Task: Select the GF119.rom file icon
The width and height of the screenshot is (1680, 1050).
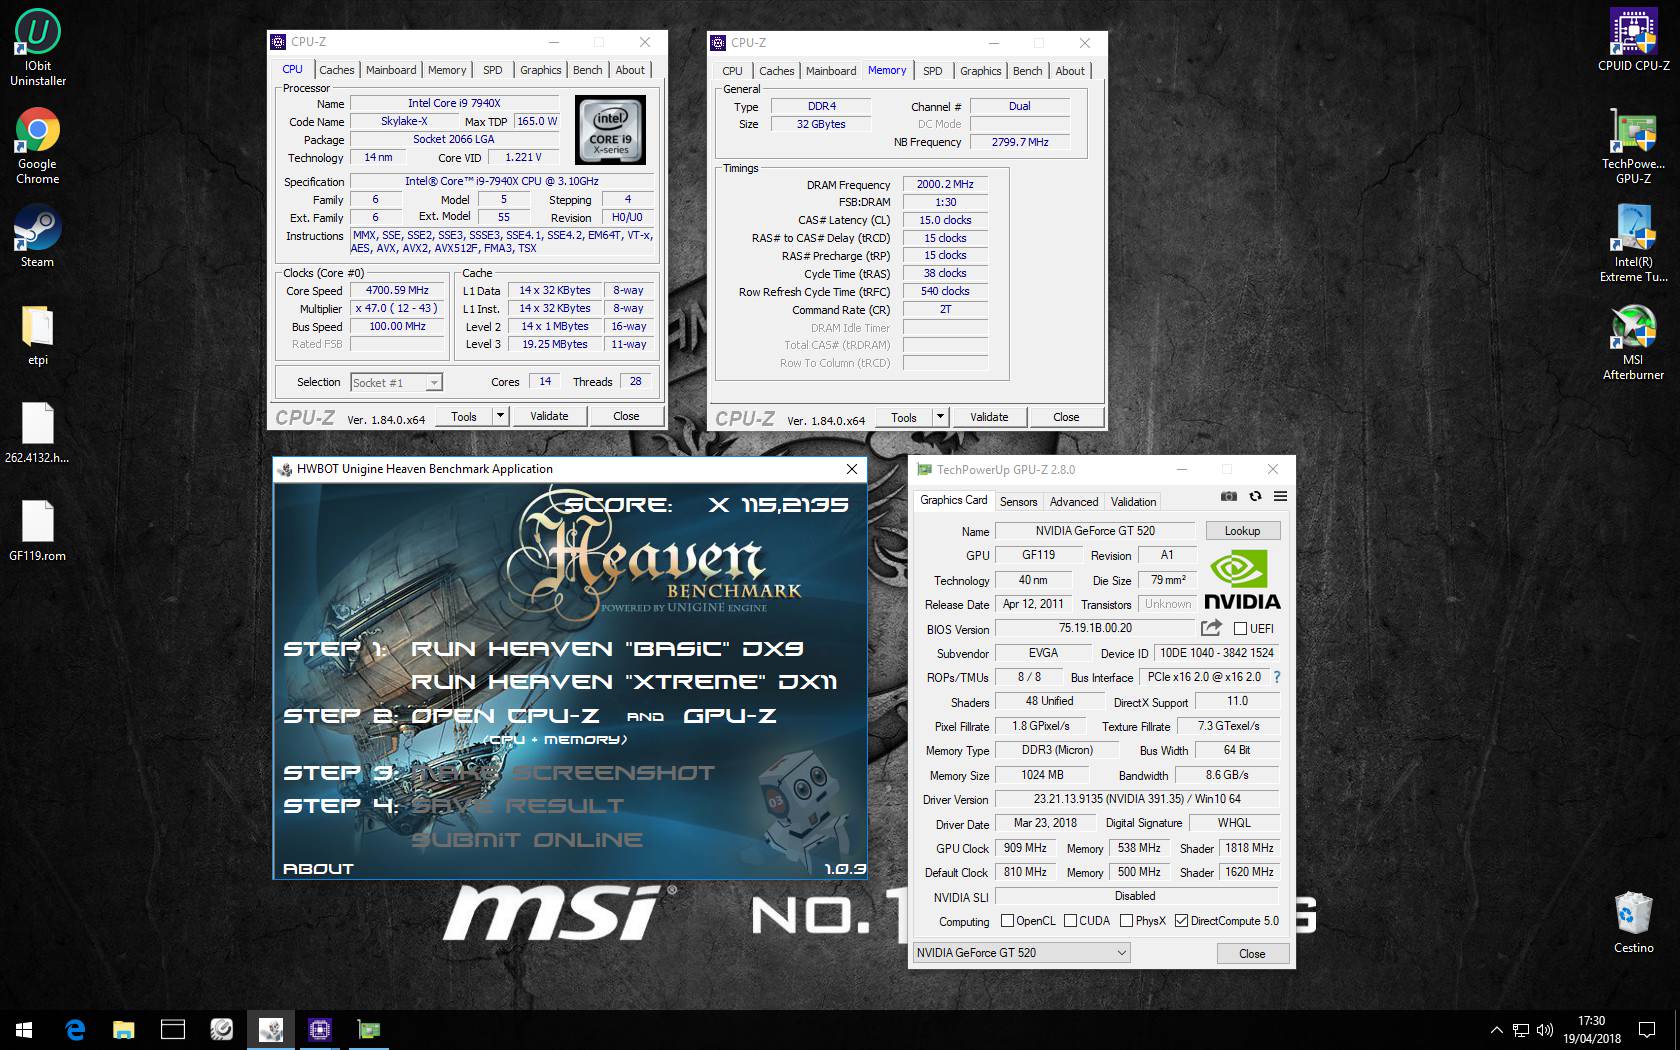Action: (38, 531)
